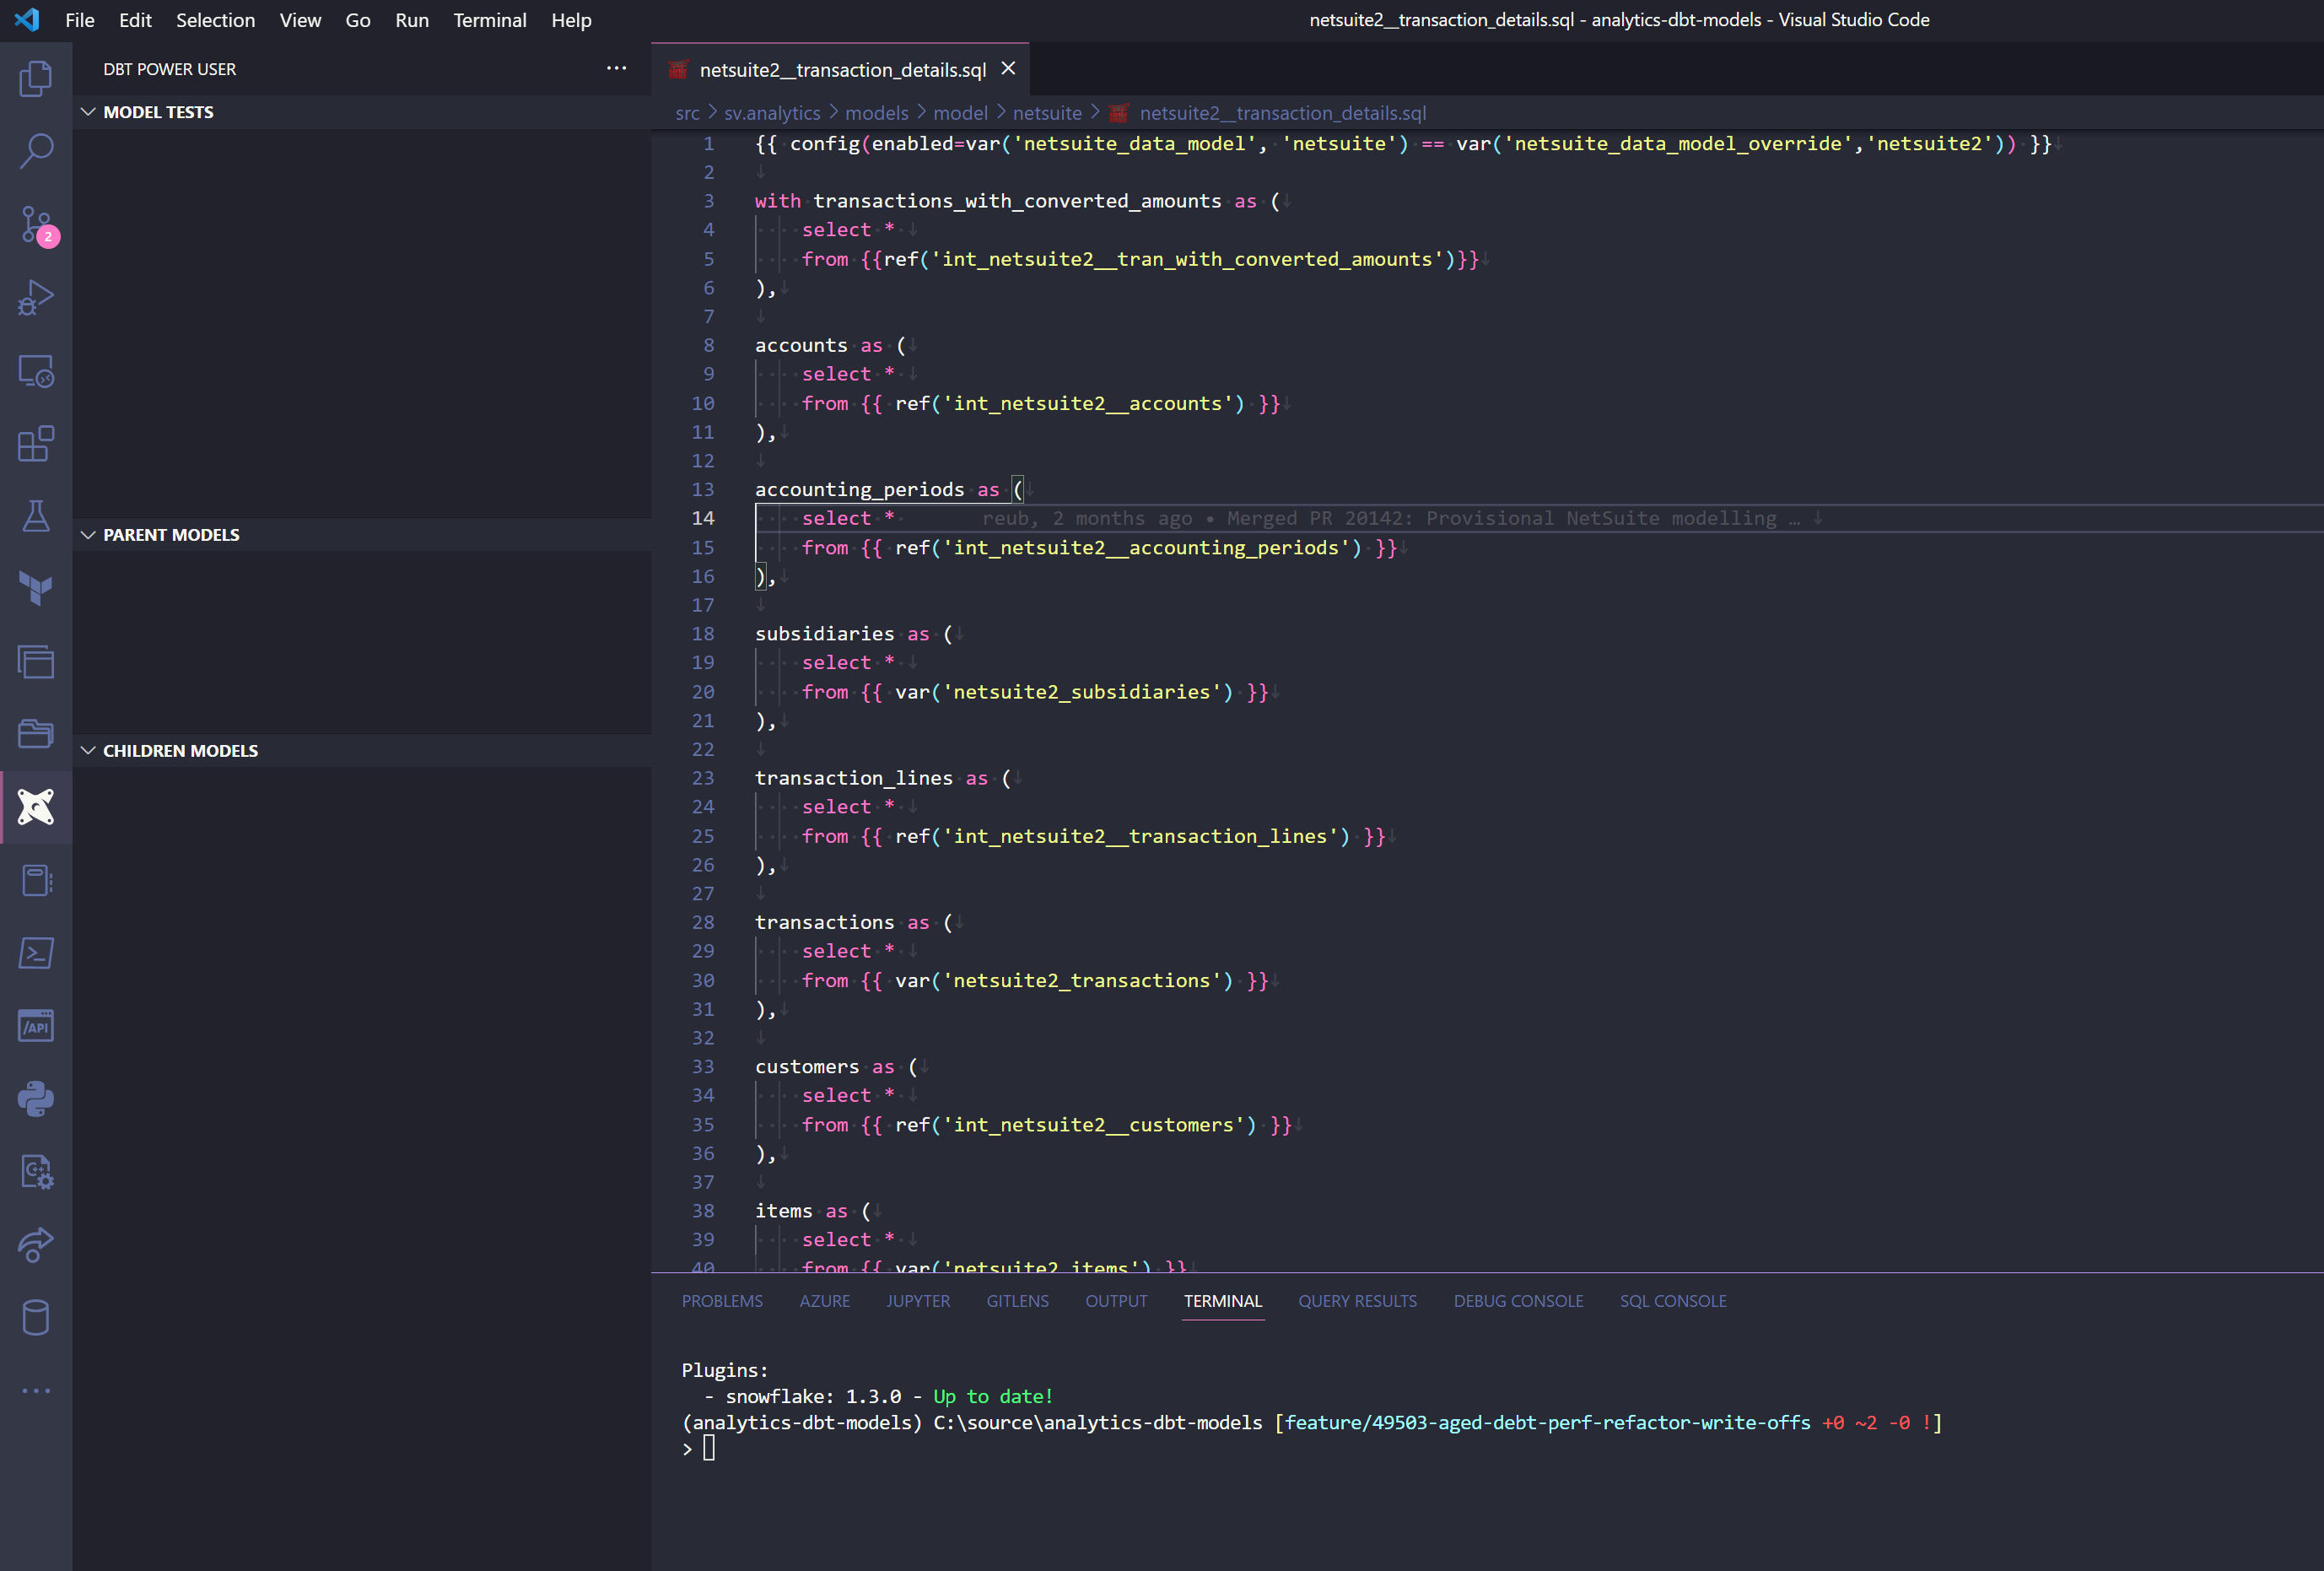Open the Live Share view icon
Screen dimensions: 2324x1571
[x=36, y=1245]
